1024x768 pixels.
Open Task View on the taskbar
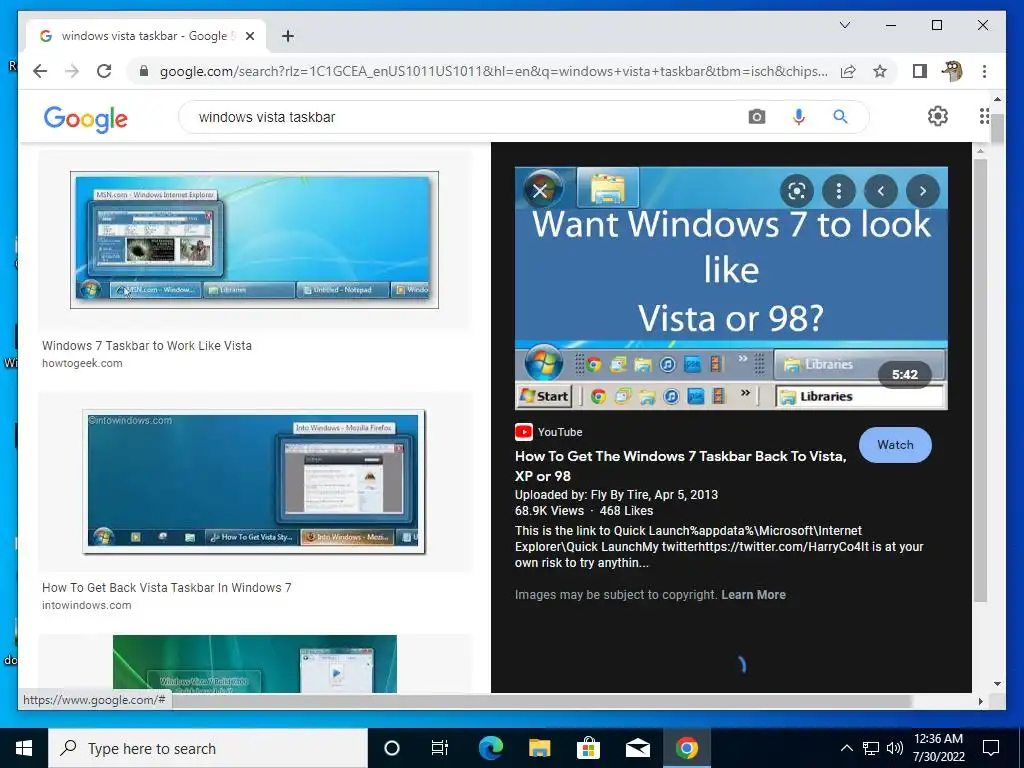(440, 748)
